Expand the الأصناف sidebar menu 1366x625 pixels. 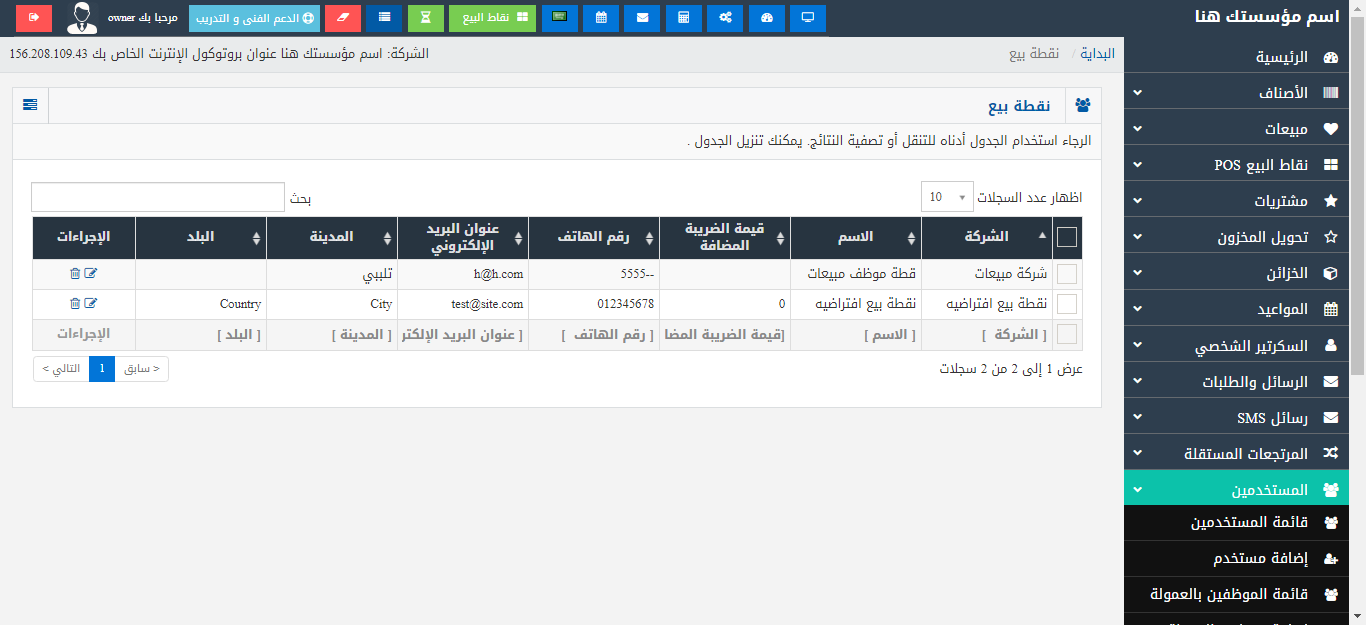pyautogui.click(x=1244, y=93)
